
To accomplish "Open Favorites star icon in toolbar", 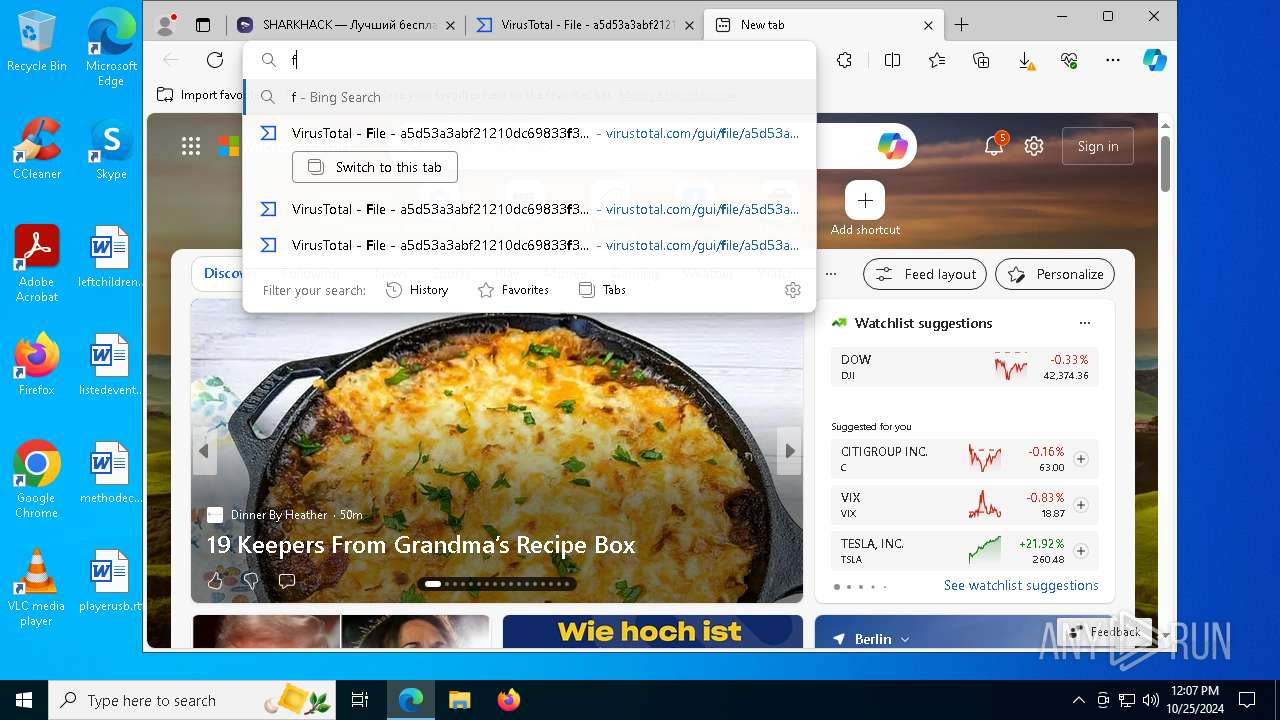I will [937, 60].
